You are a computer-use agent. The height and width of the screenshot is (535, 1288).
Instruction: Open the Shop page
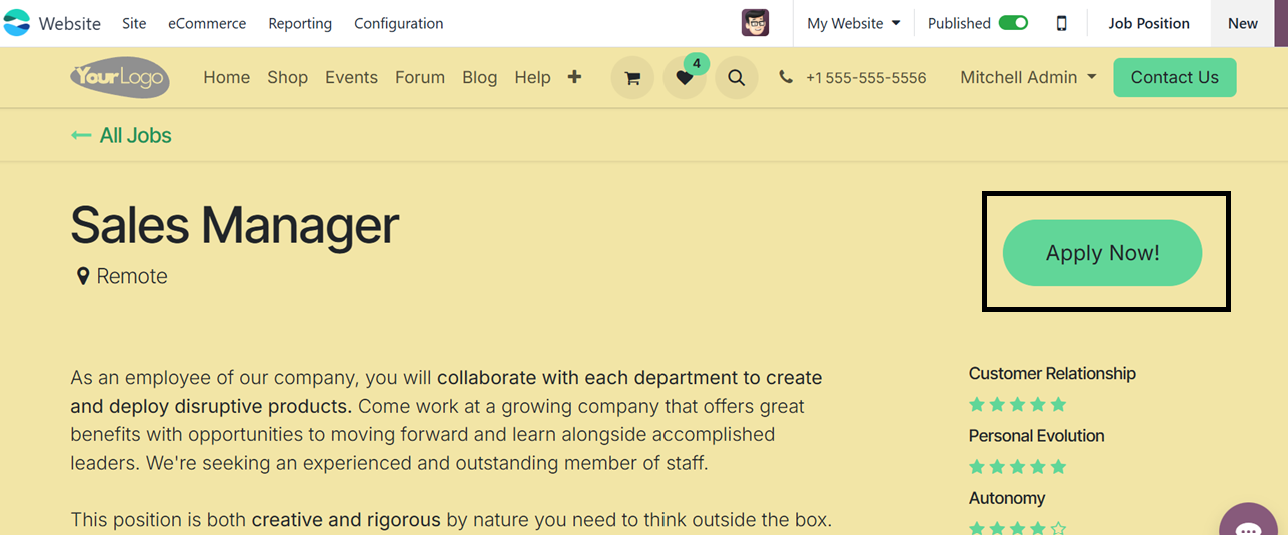pos(287,77)
